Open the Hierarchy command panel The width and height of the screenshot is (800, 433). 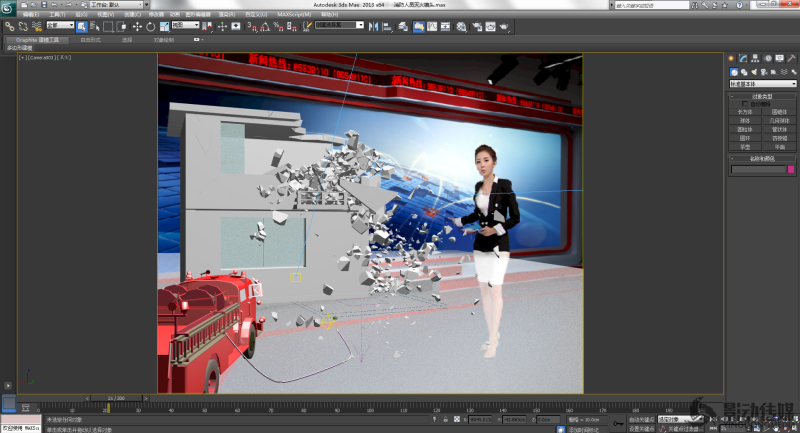tap(754, 60)
